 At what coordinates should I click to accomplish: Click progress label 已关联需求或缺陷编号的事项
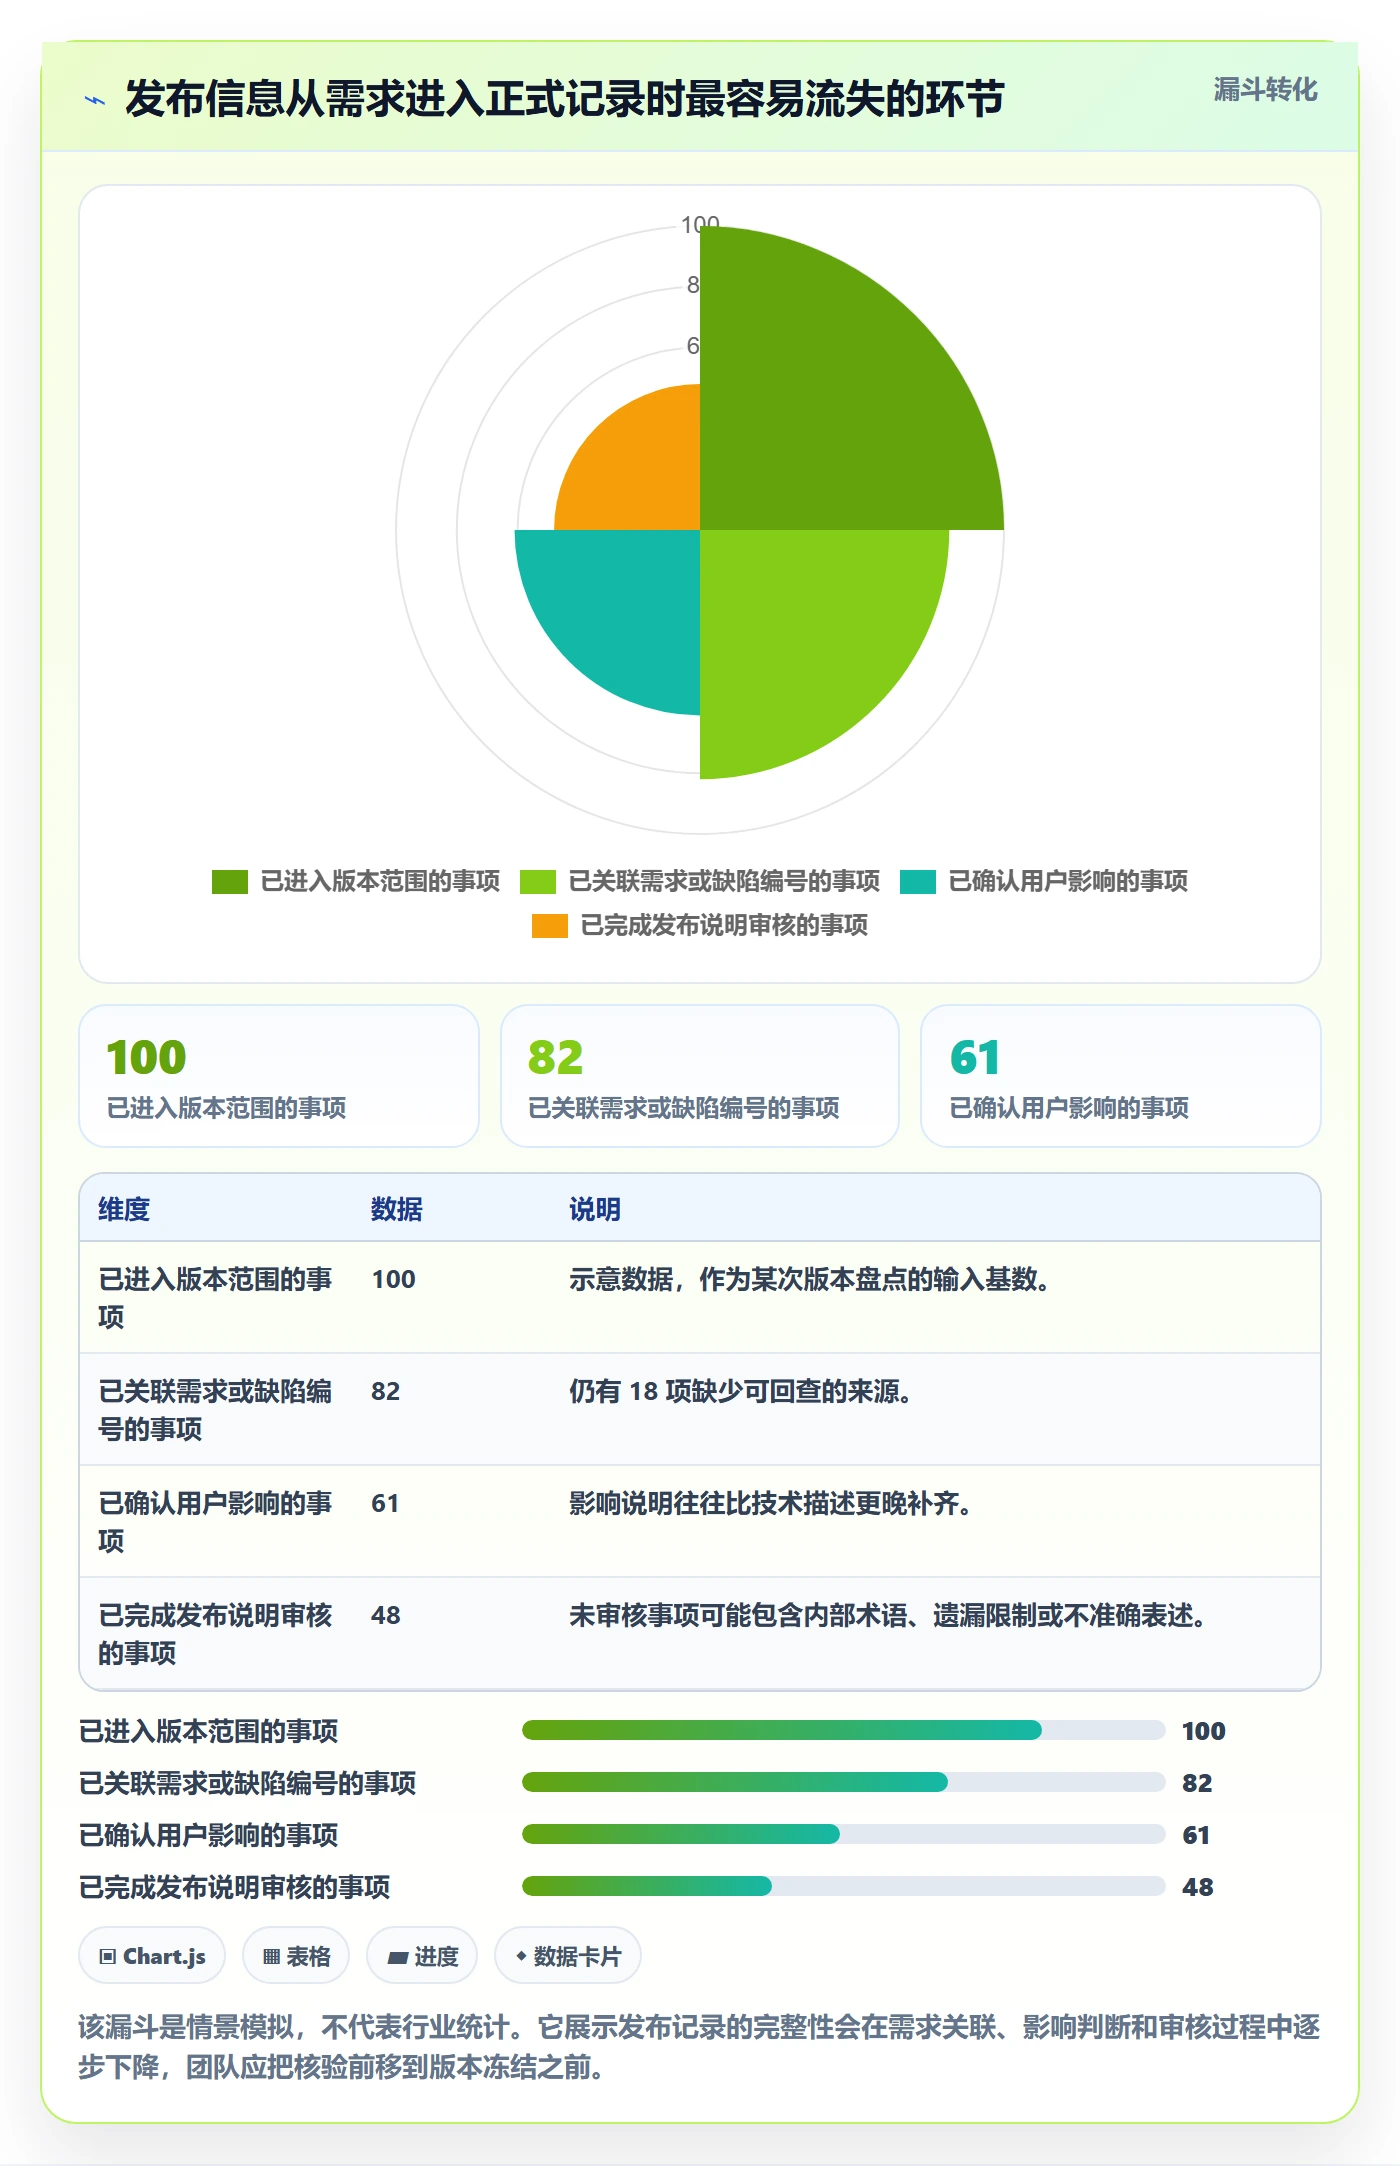click(248, 1783)
